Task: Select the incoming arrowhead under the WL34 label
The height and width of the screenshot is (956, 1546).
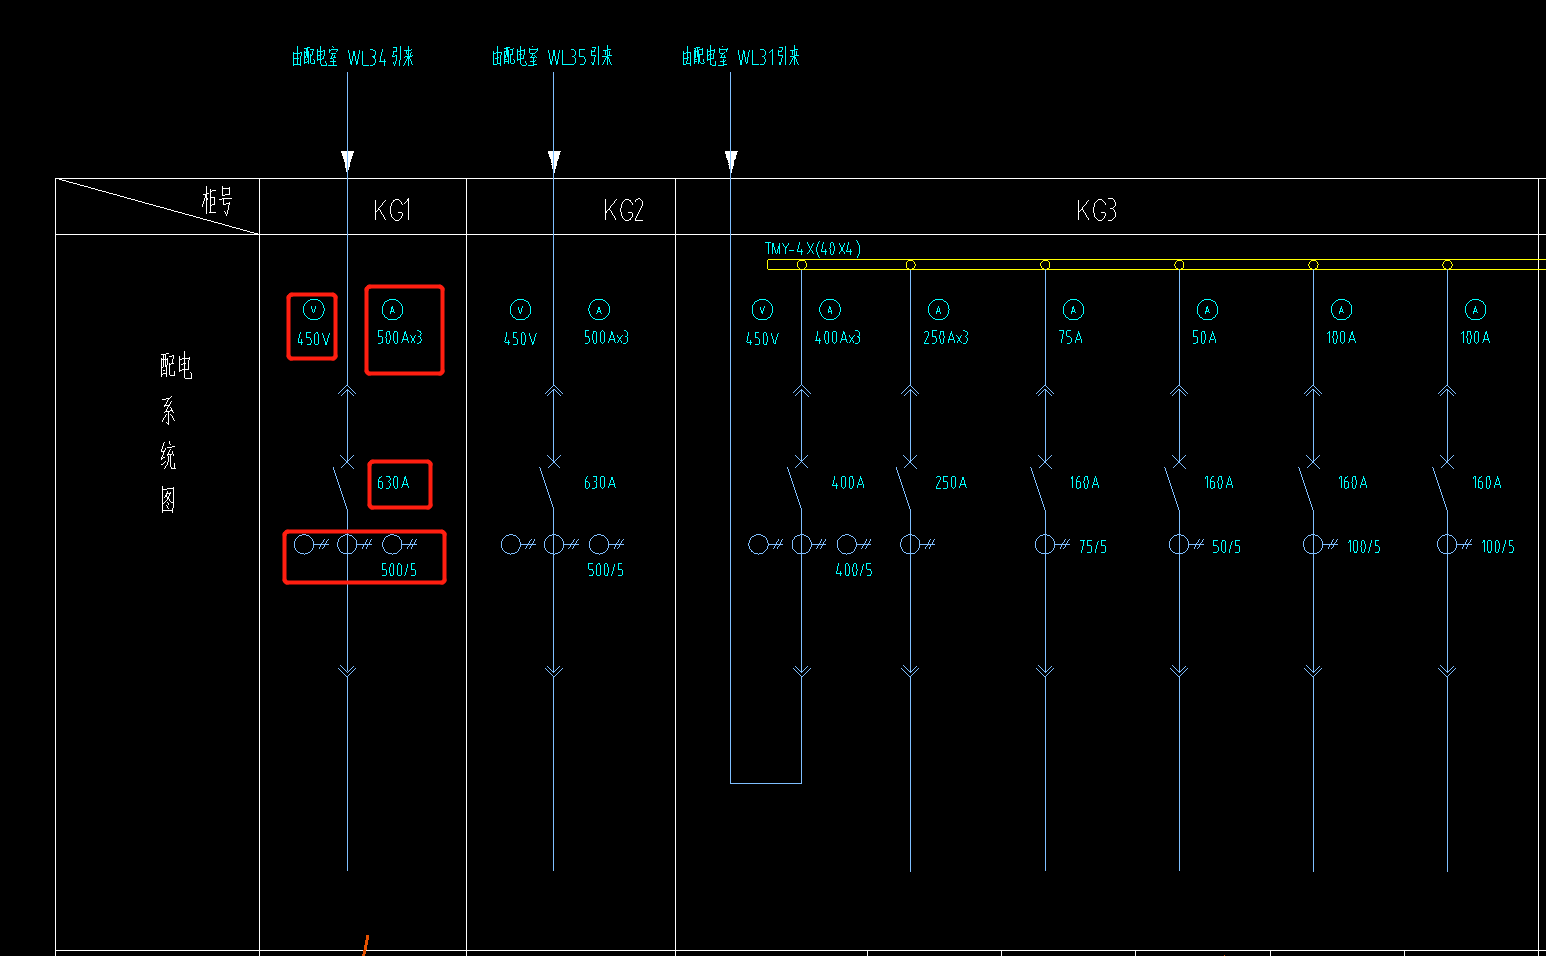Action: click(347, 161)
